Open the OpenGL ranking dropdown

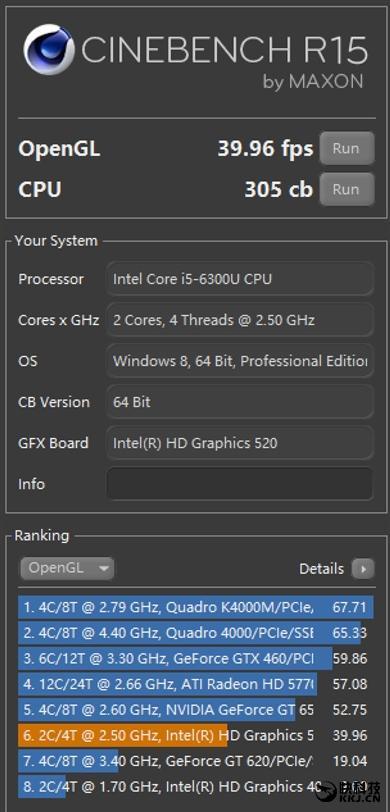[67, 568]
